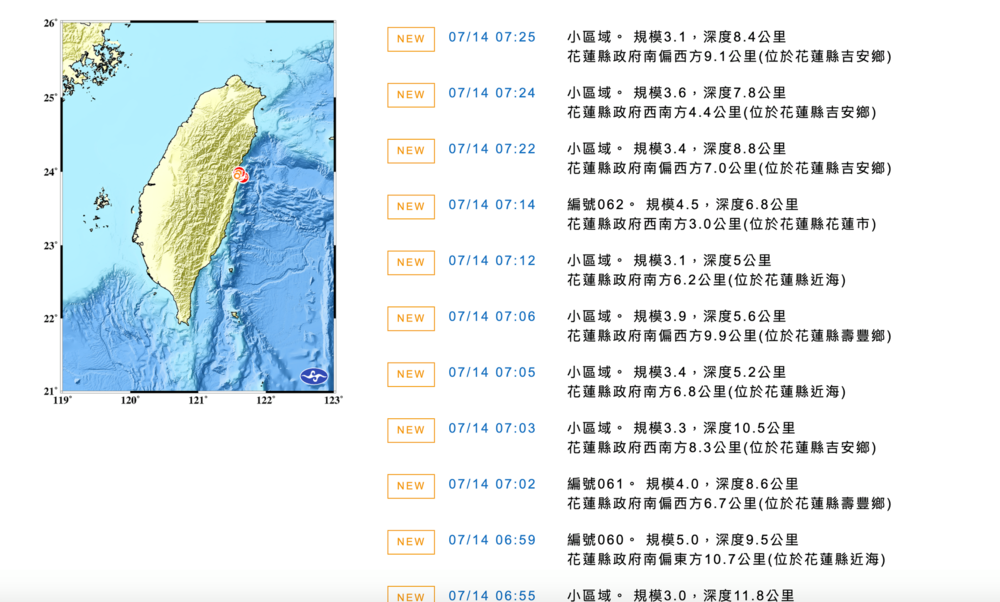This screenshot has width=1000, height=602.
Task: Click the NEW badge beside 07/14 06:59
Action: [410, 542]
